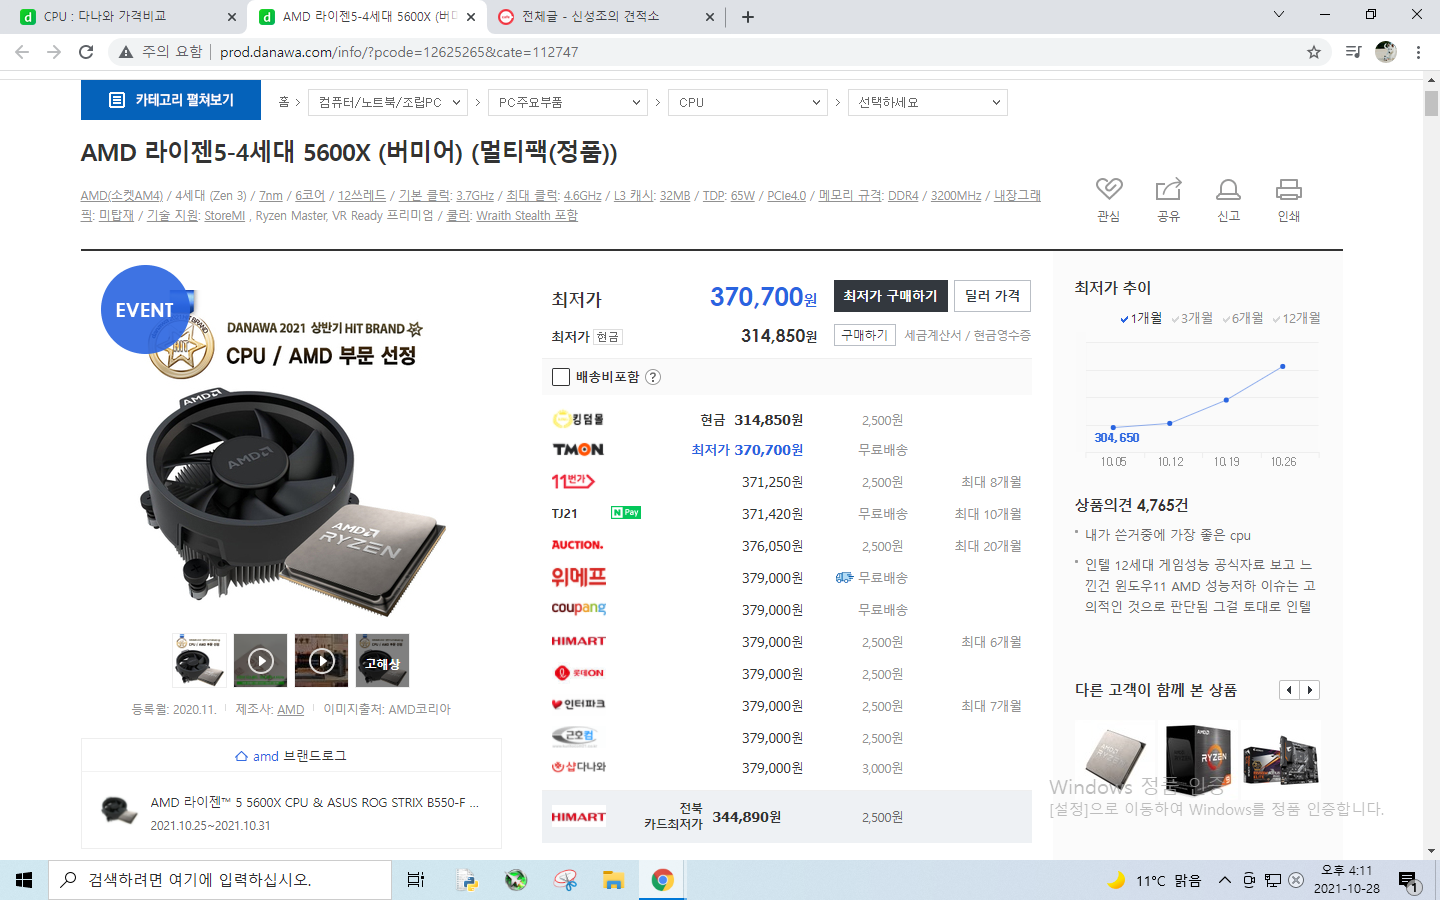Expand 카테고리 펼쳐보기 menu

pyautogui.click(x=171, y=100)
